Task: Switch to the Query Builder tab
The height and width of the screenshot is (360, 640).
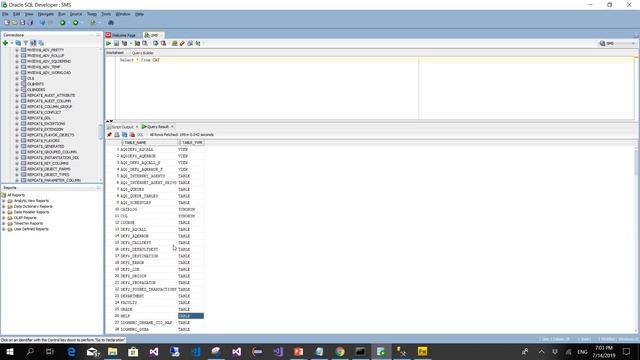Action: [x=143, y=53]
